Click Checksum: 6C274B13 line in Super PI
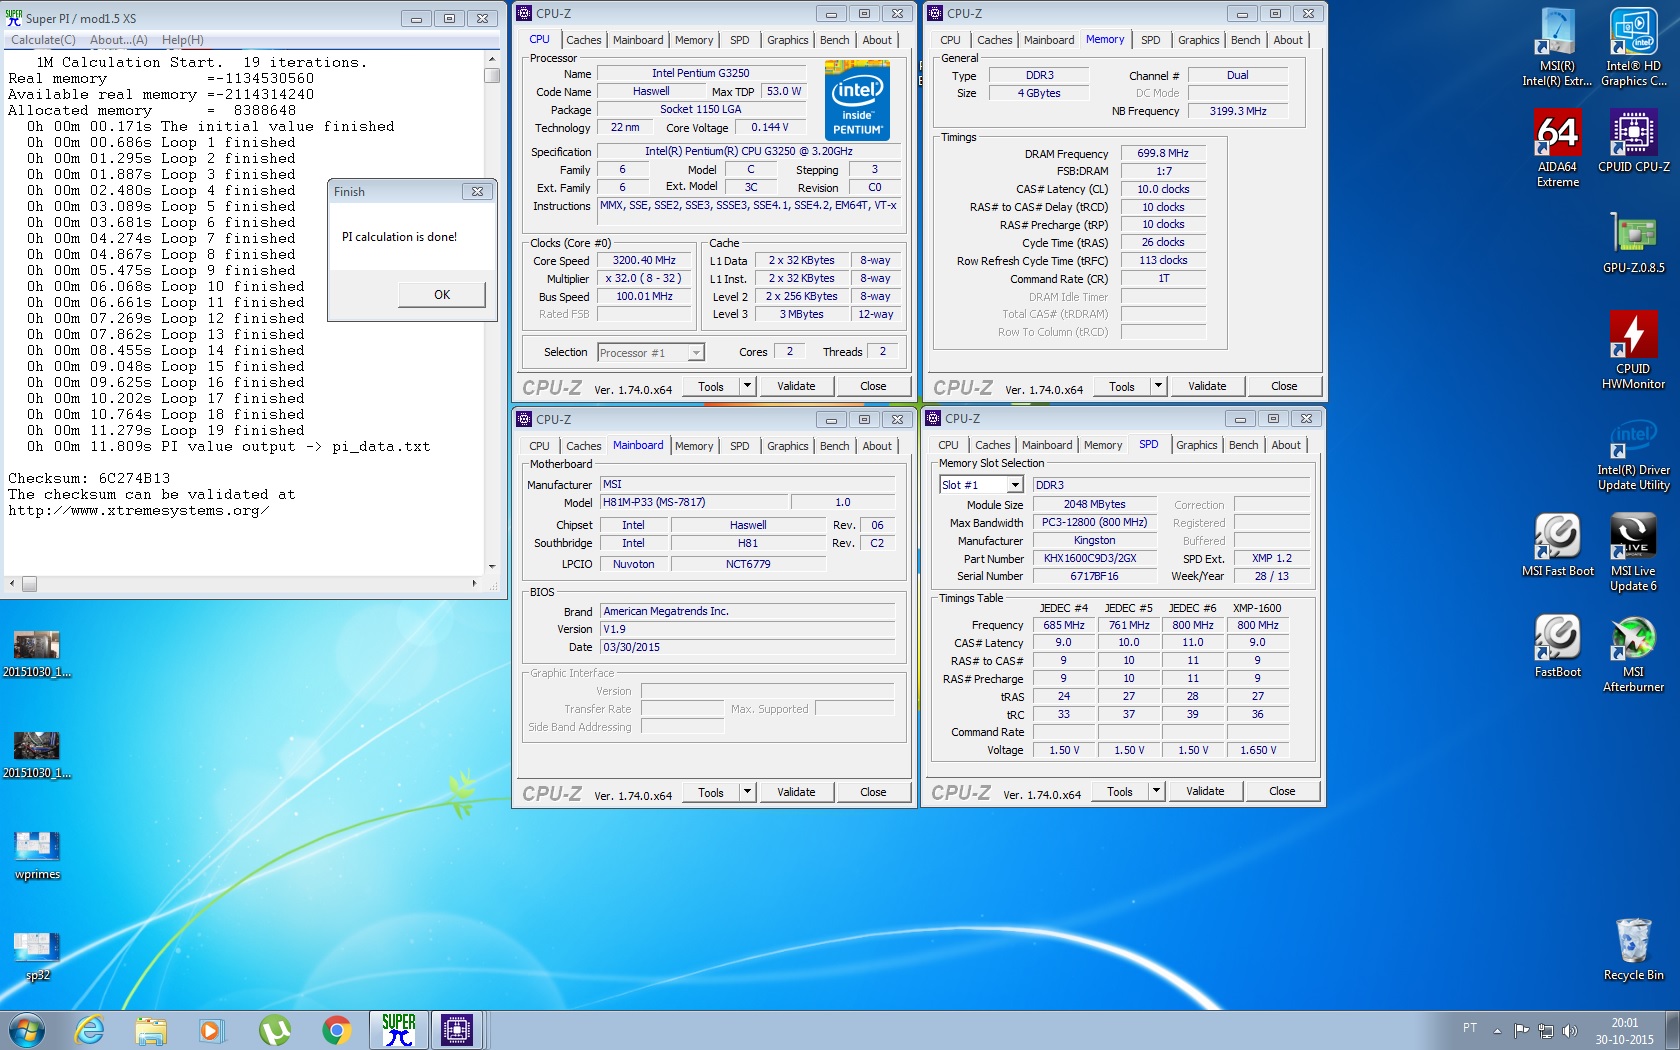The width and height of the screenshot is (1680, 1050). tap(89, 478)
